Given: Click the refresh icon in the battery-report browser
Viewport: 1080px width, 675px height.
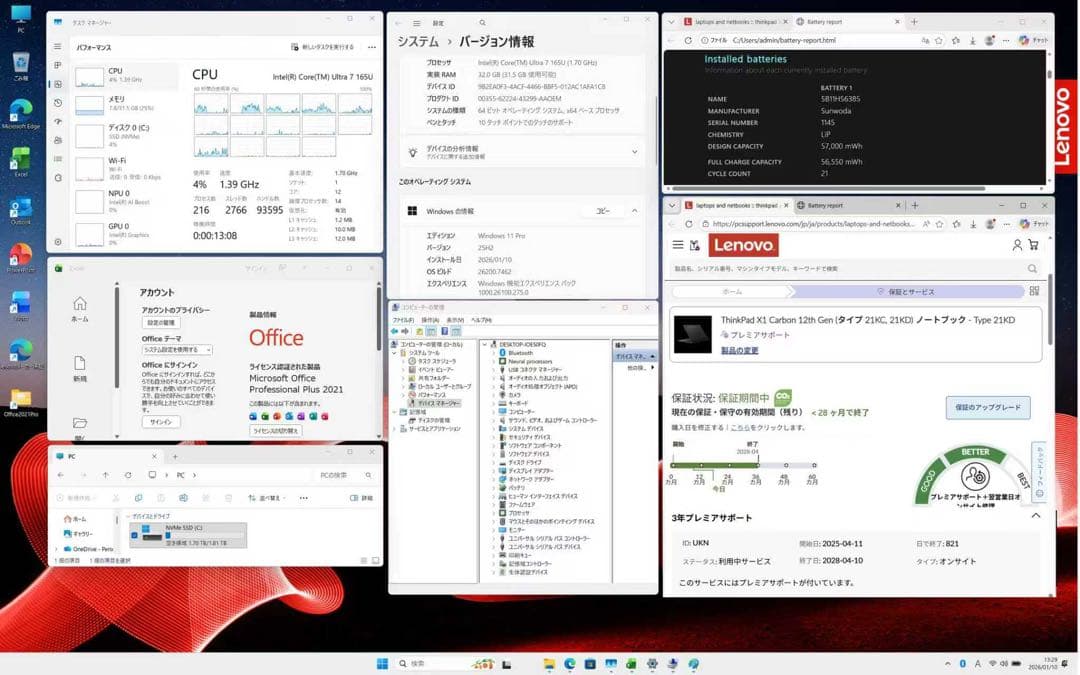Looking at the screenshot, I should coord(687,38).
